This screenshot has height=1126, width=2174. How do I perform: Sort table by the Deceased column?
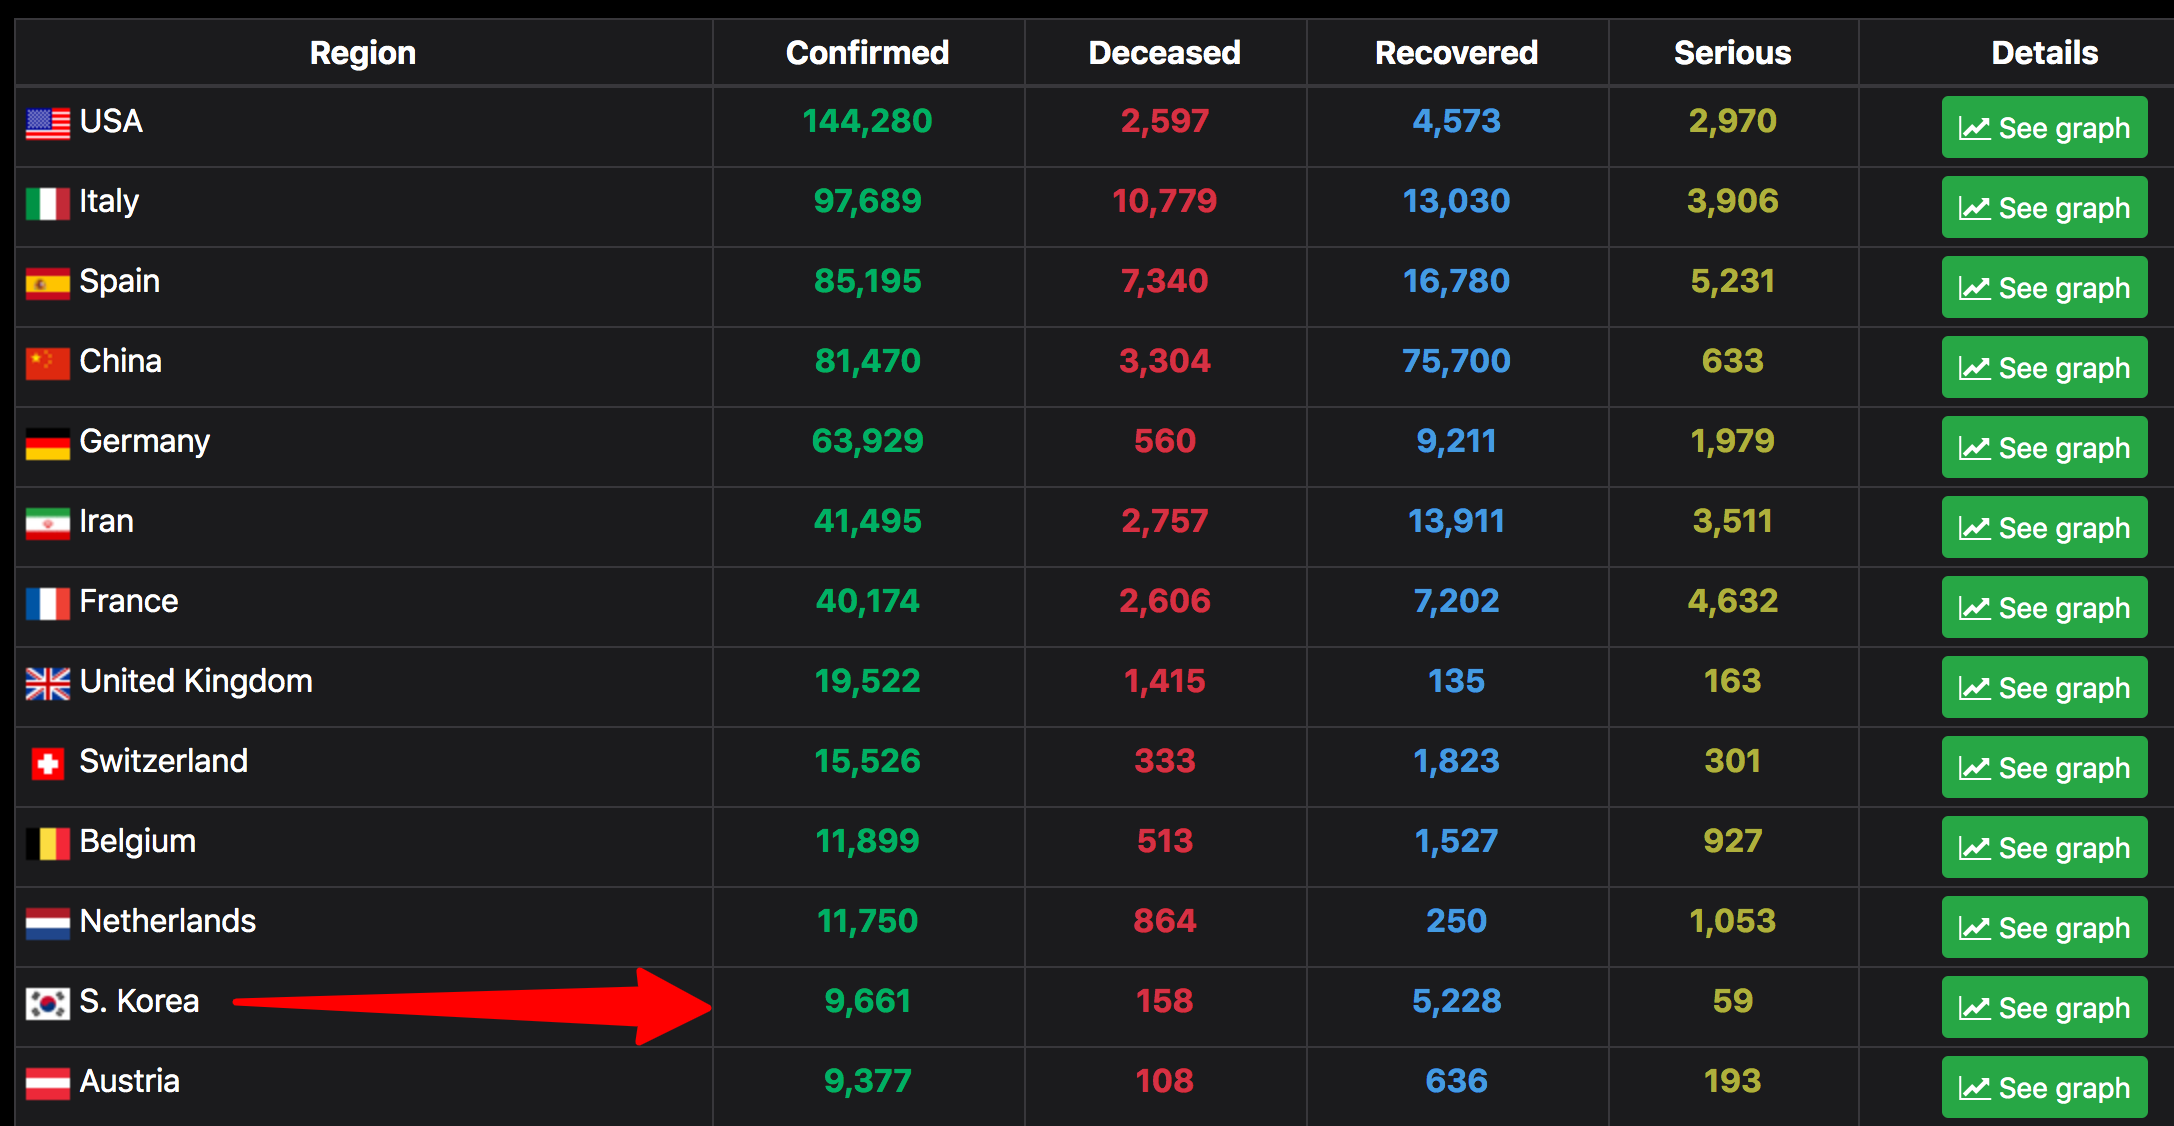click(x=1164, y=52)
